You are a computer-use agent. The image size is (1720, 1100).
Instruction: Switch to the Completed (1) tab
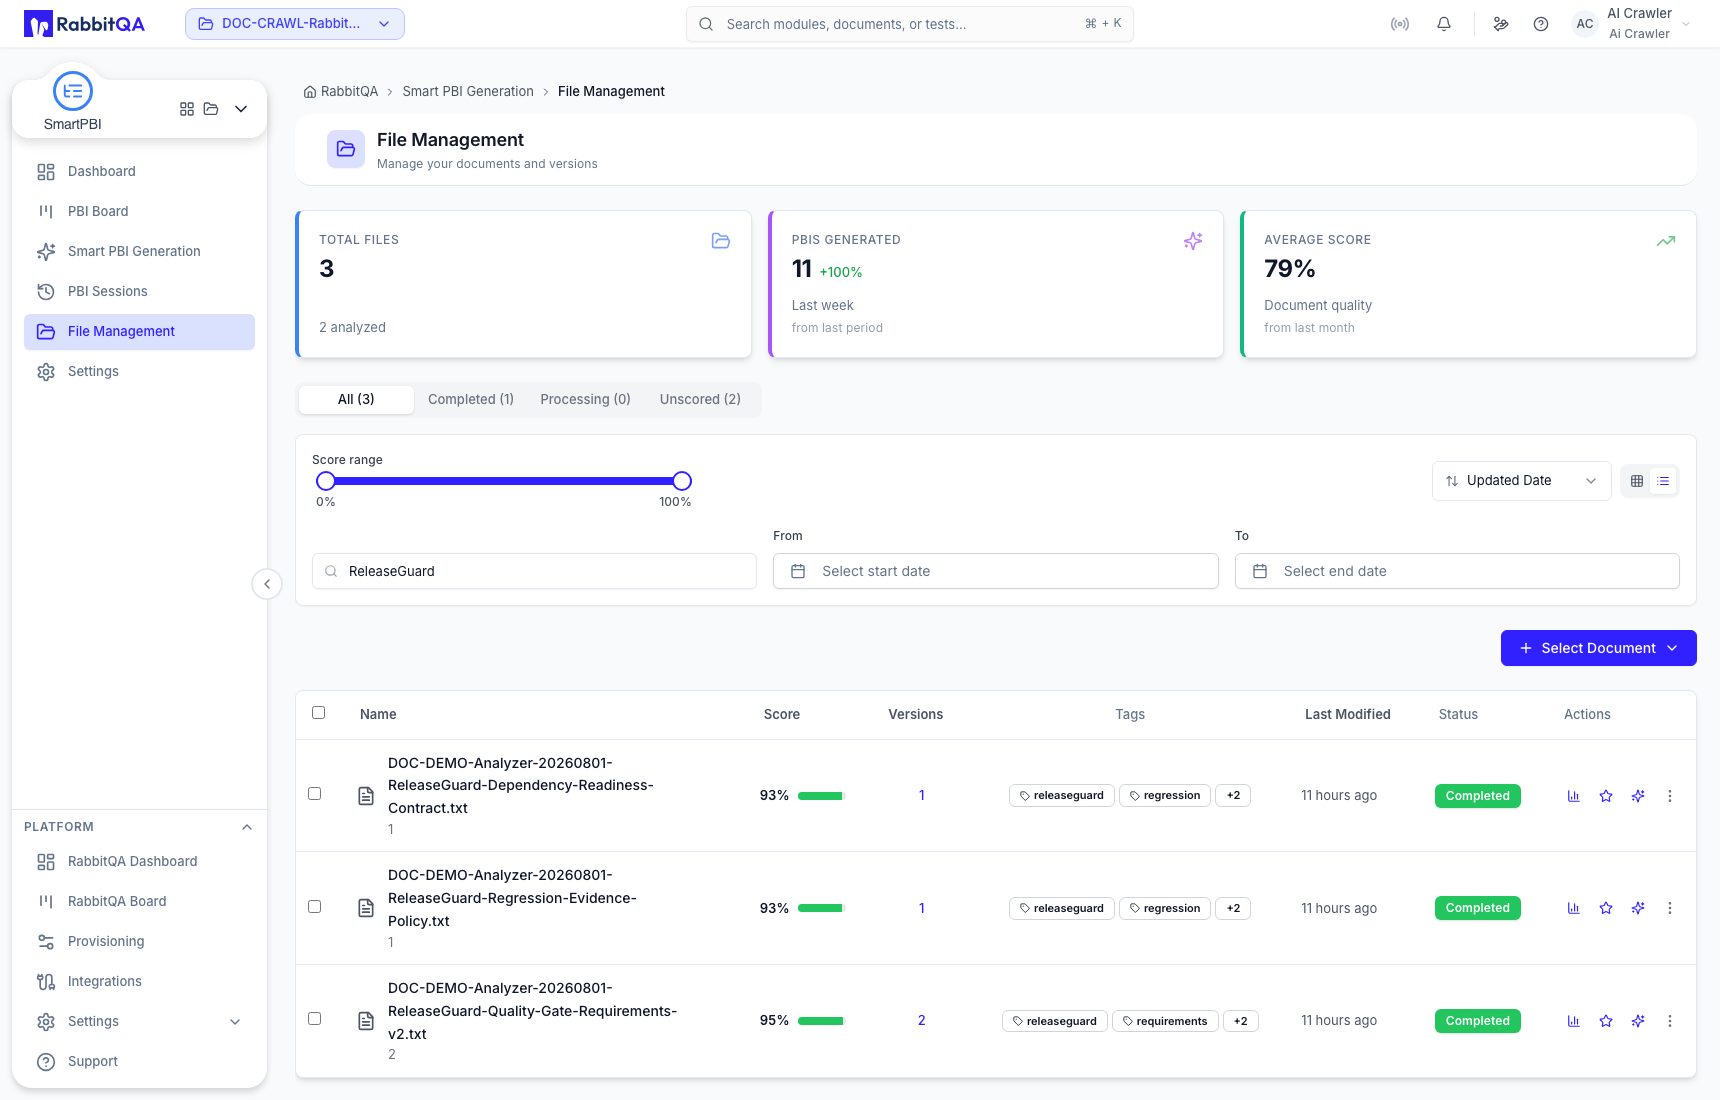[x=471, y=399]
